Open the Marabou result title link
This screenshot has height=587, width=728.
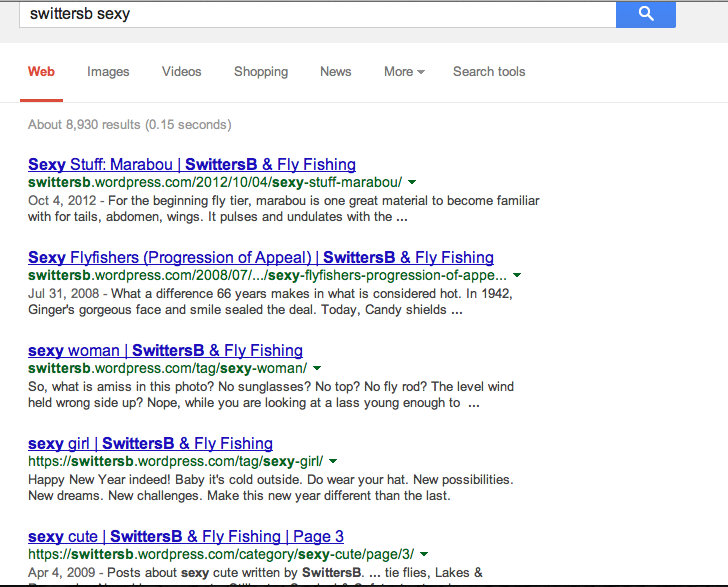192,164
